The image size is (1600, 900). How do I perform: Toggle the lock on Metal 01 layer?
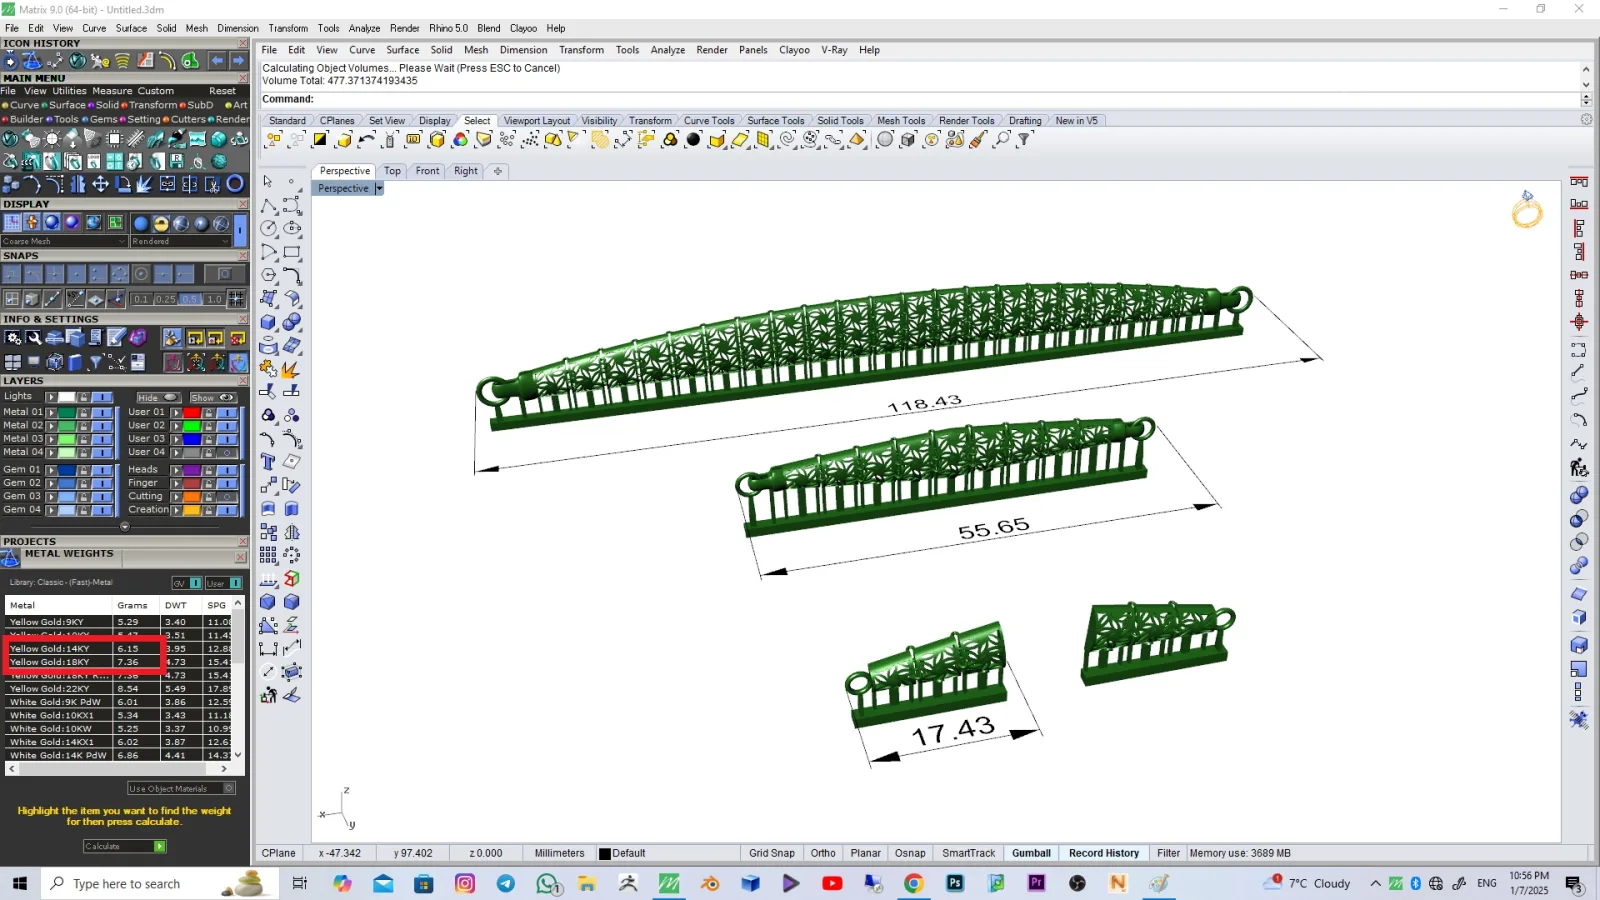point(84,412)
